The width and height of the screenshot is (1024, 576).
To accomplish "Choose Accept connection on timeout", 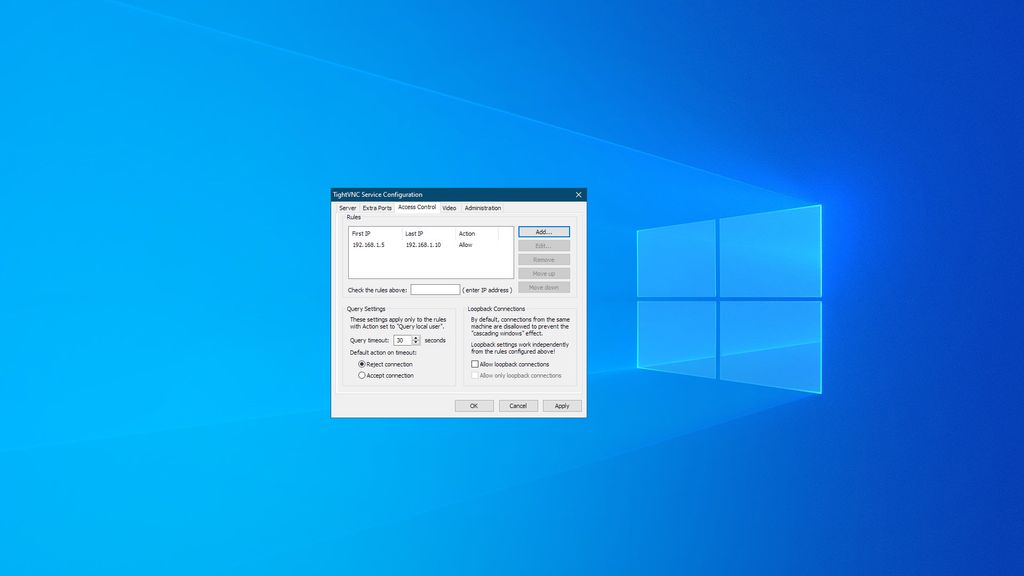I will (361, 376).
